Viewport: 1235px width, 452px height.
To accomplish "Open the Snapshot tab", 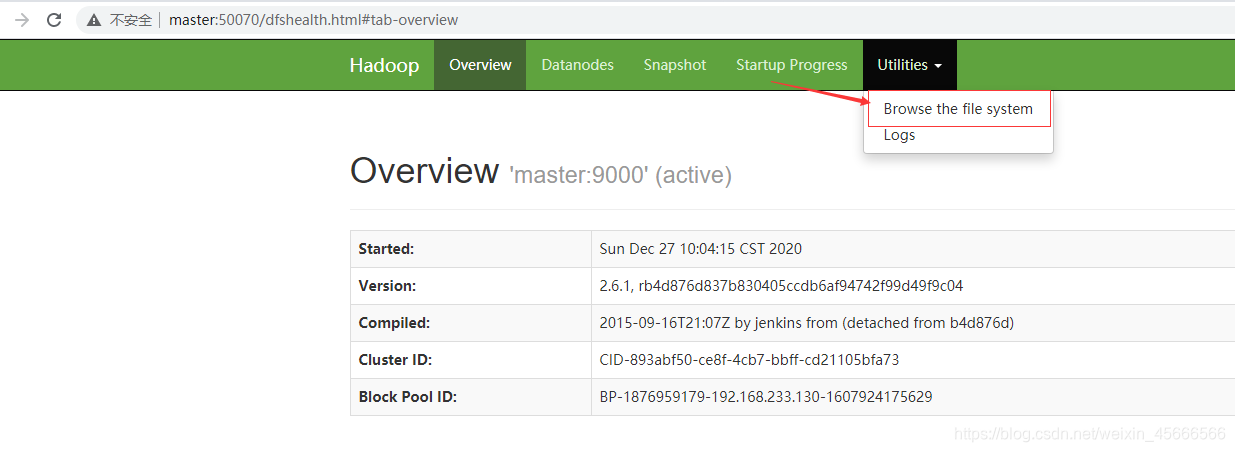I will pos(675,65).
